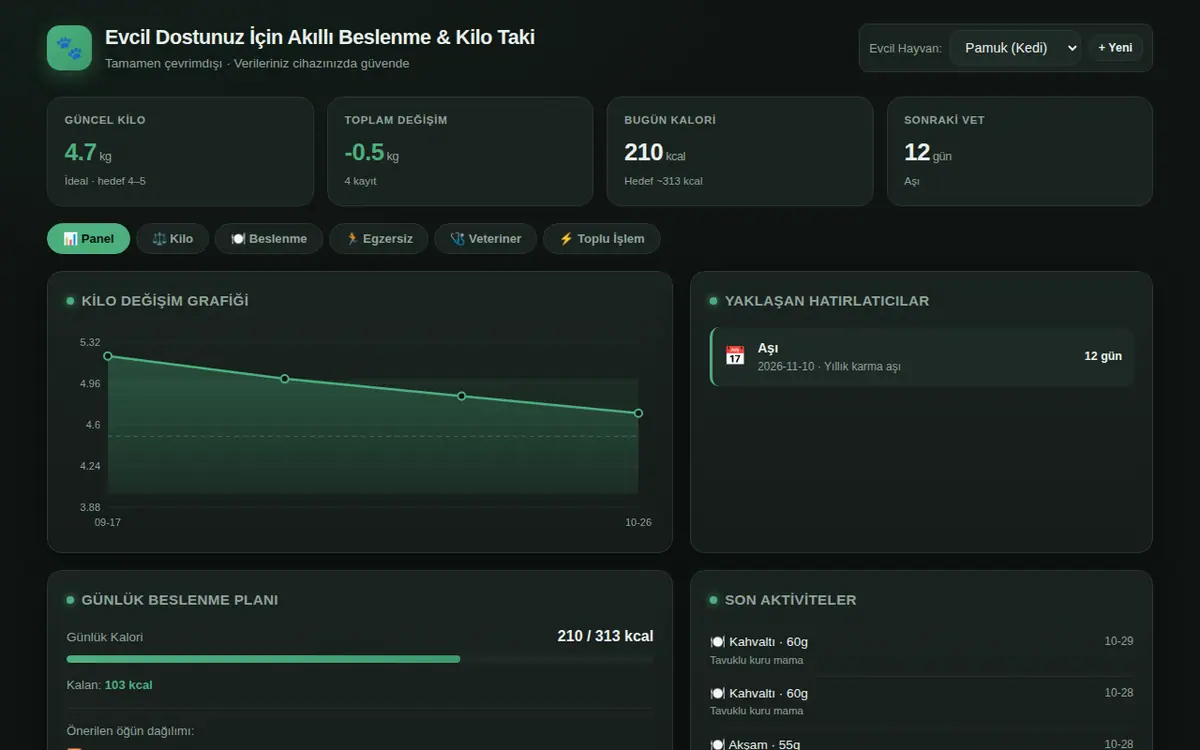
Task: Expand the Pamuk (Kedi) pet selector dropdown
Action: click(1015, 48)
